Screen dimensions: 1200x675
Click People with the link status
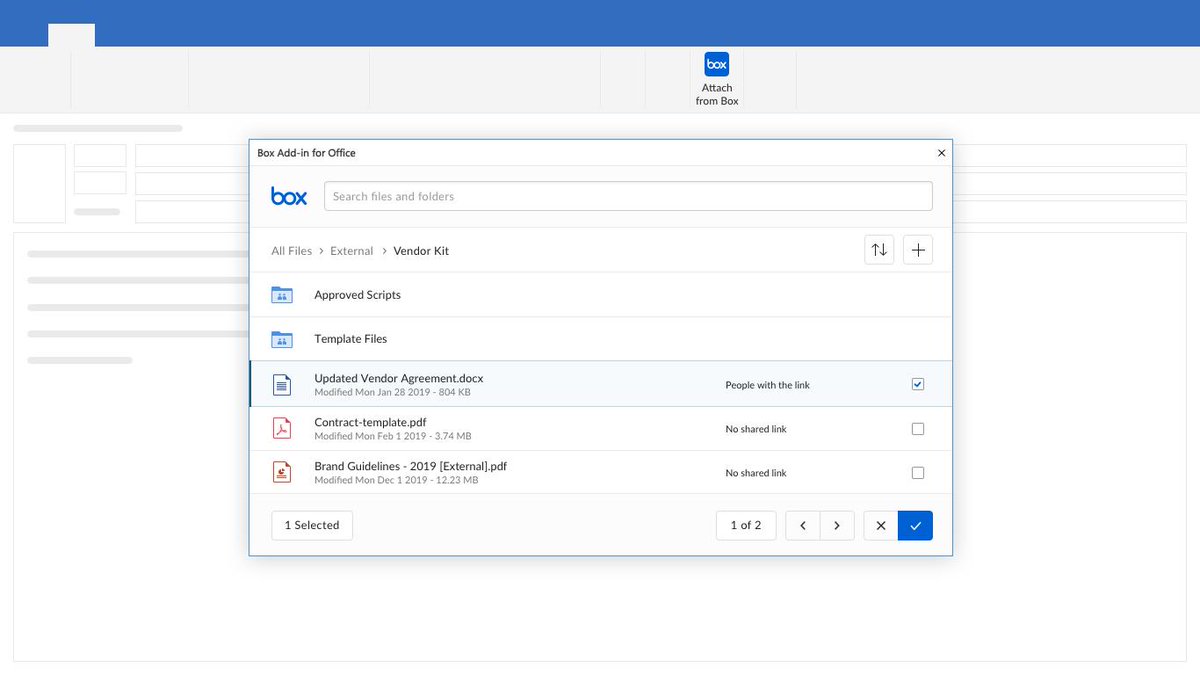pos(768,385)
